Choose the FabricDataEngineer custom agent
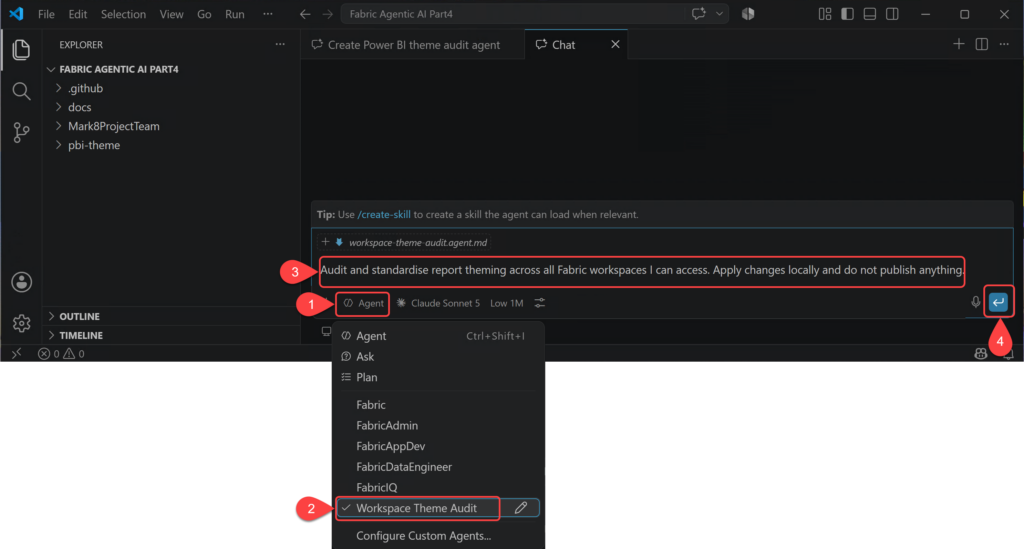 coord(438,467)
